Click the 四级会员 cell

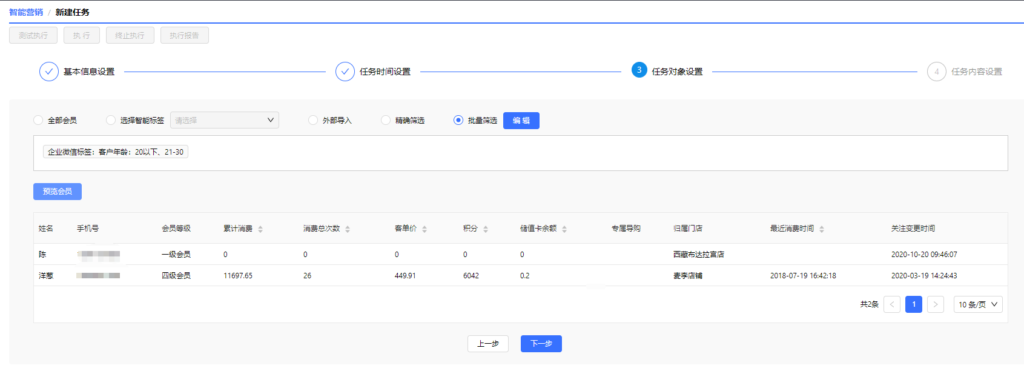pyautogui.click(x=176, y=276)
